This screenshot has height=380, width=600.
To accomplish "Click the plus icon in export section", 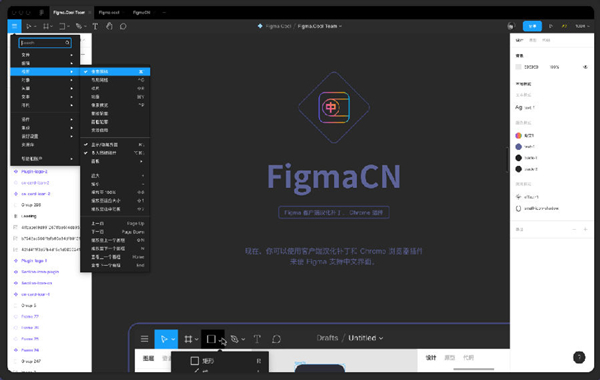I will coord(585,229).
